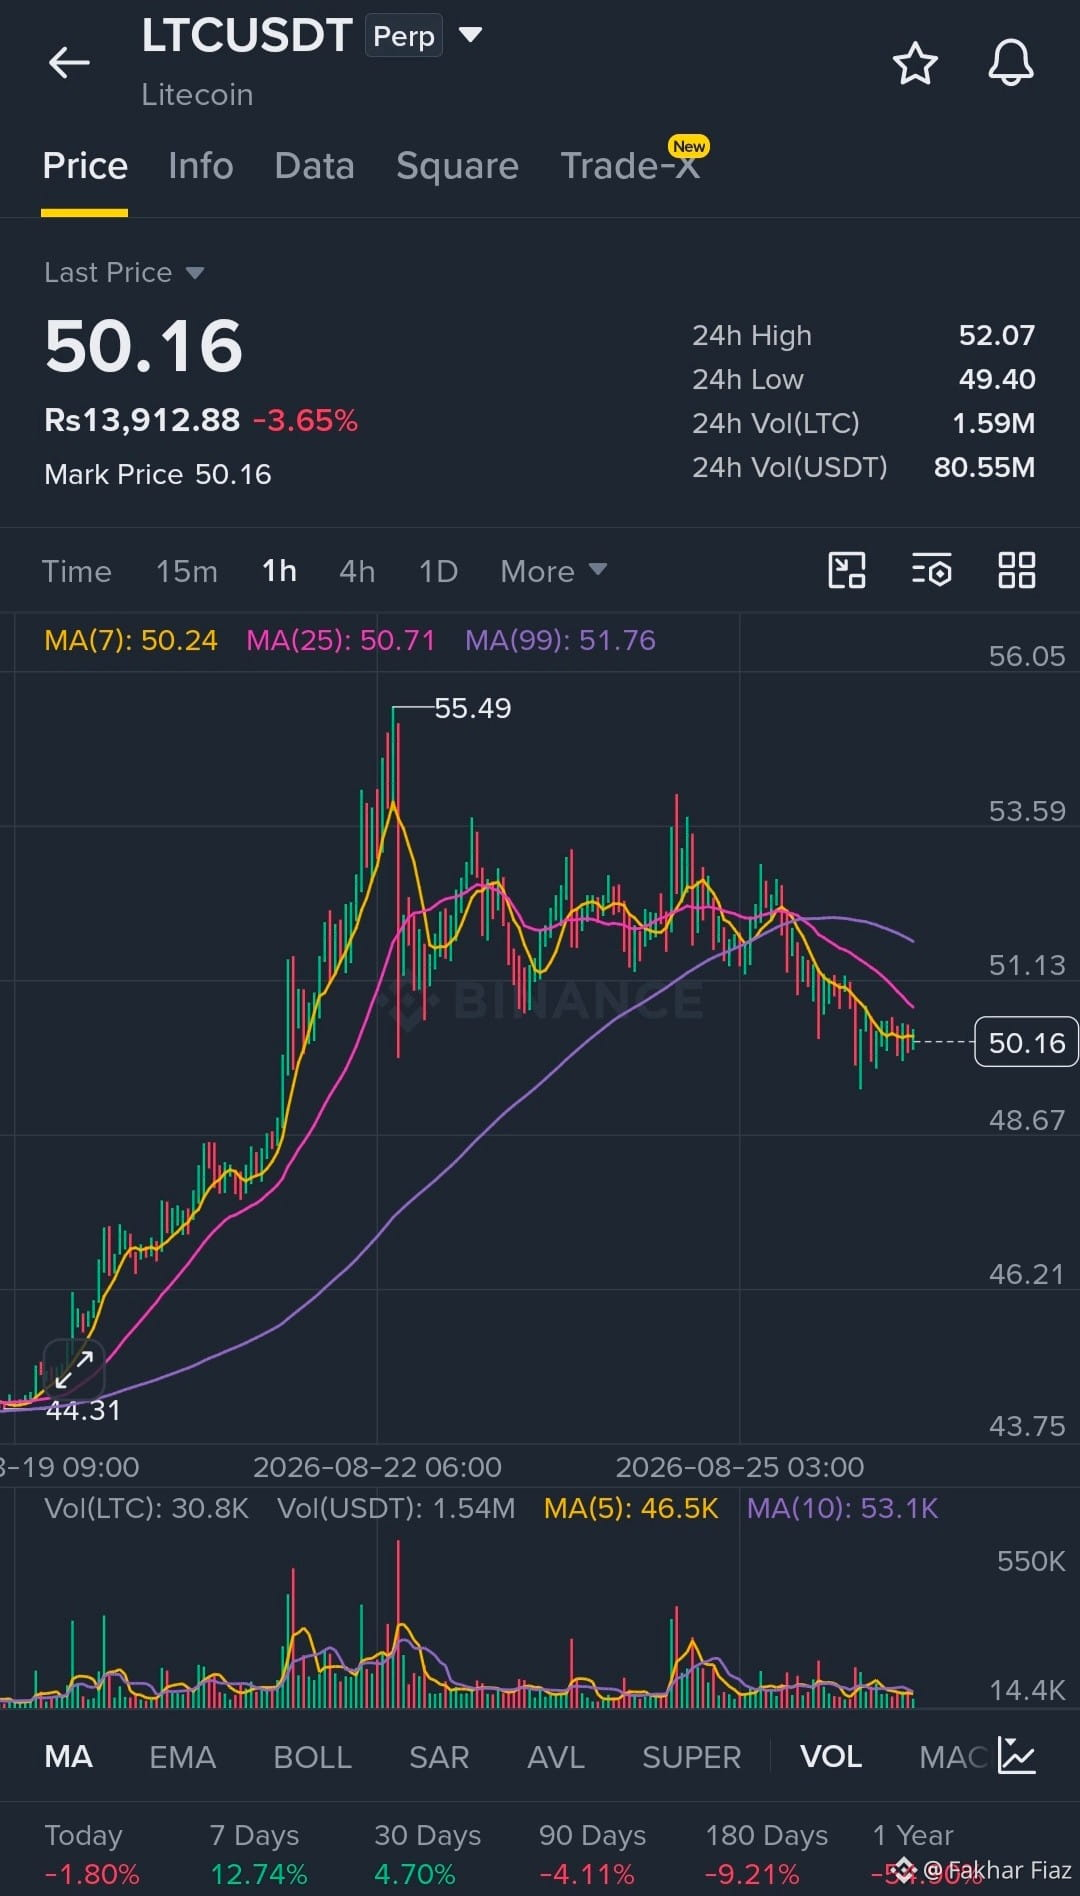Open the multi-chart grid icon
The height and width of the screenshot is (1896, 1080).
coord(1016,570)
